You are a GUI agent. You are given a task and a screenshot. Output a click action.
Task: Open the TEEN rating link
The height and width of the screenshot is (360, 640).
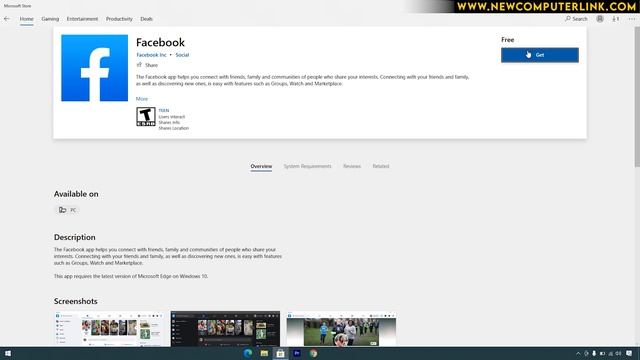[164, 110]
